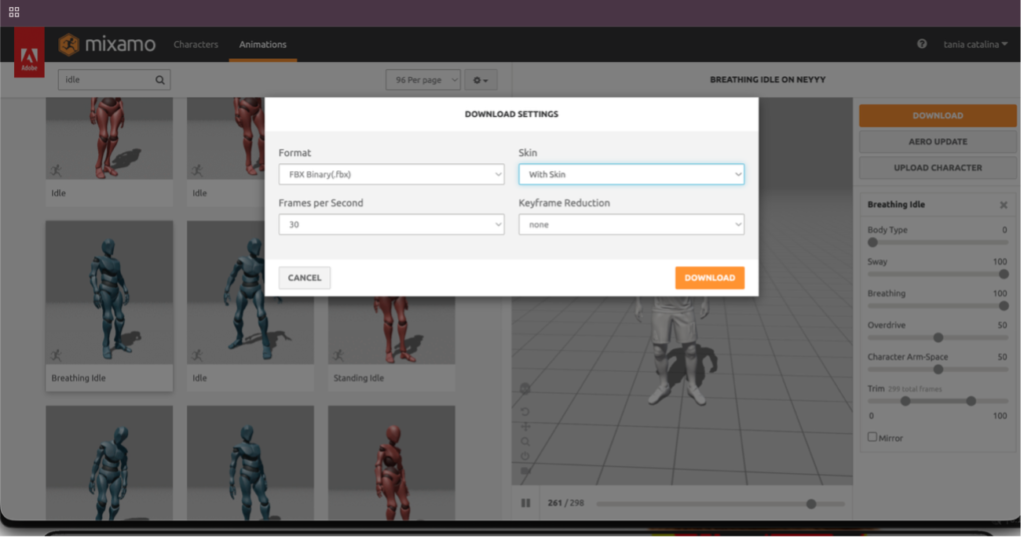The image size is (1024, 539).
Task: Click the run icon on first red Idle thumbnail
Action: (56, 171)
